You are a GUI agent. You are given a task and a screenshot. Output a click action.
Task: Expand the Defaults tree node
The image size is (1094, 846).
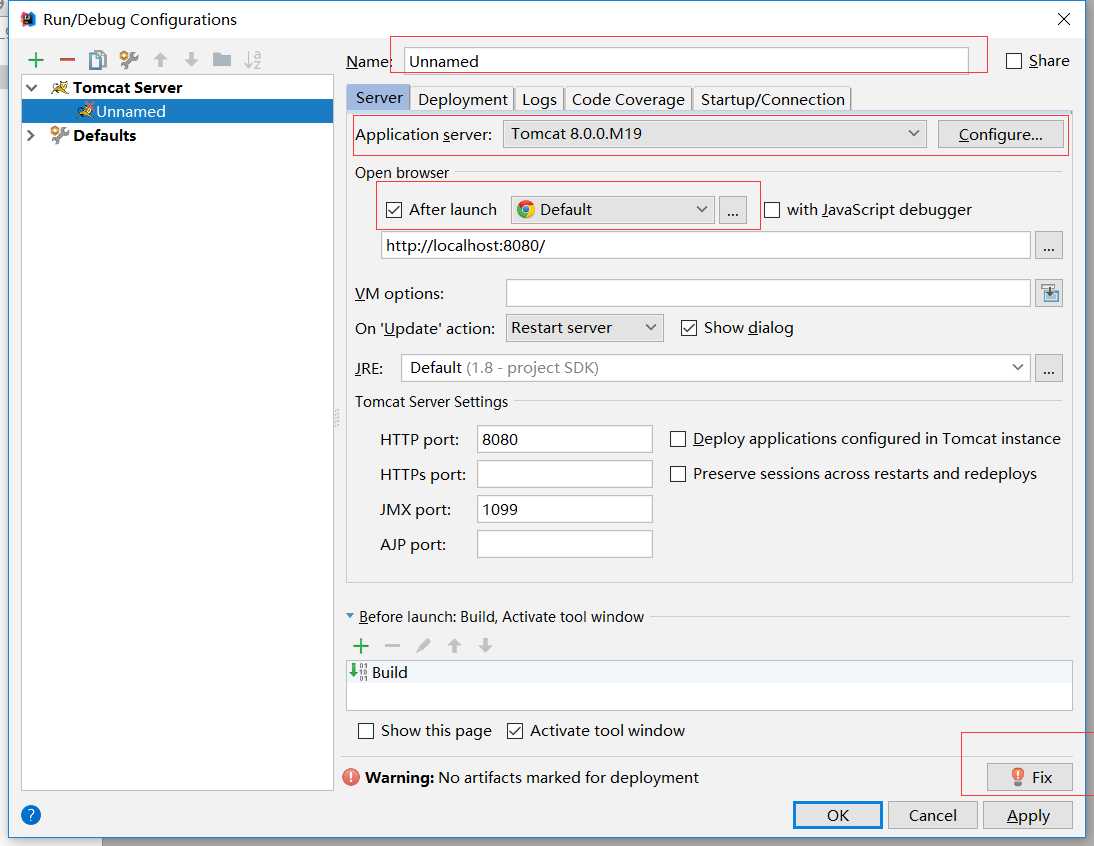point(31,135)
